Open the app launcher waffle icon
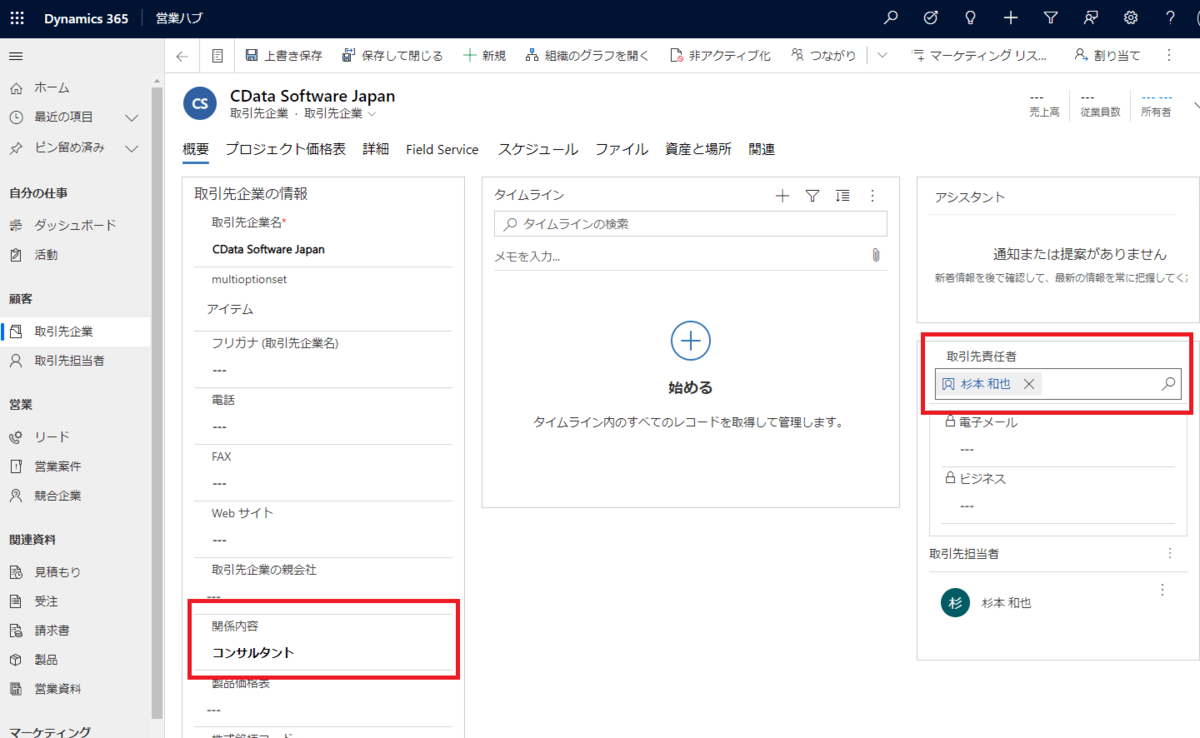The height and width of the screenshot is (738, 1200). click(17, 18)
